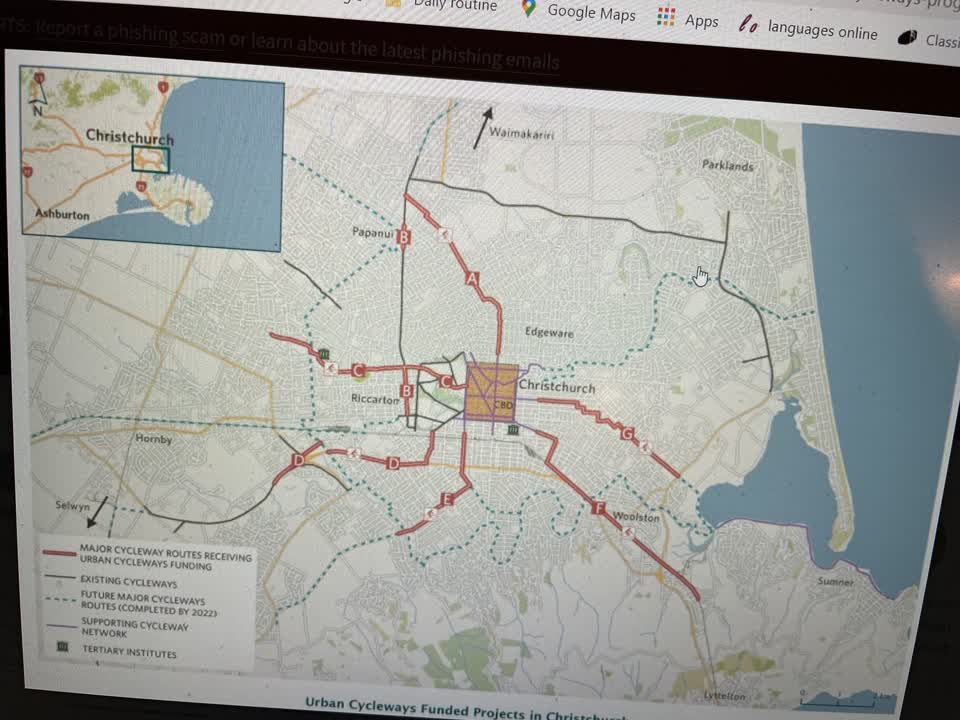Click the red languages online bookmark icon

point(748,24)
